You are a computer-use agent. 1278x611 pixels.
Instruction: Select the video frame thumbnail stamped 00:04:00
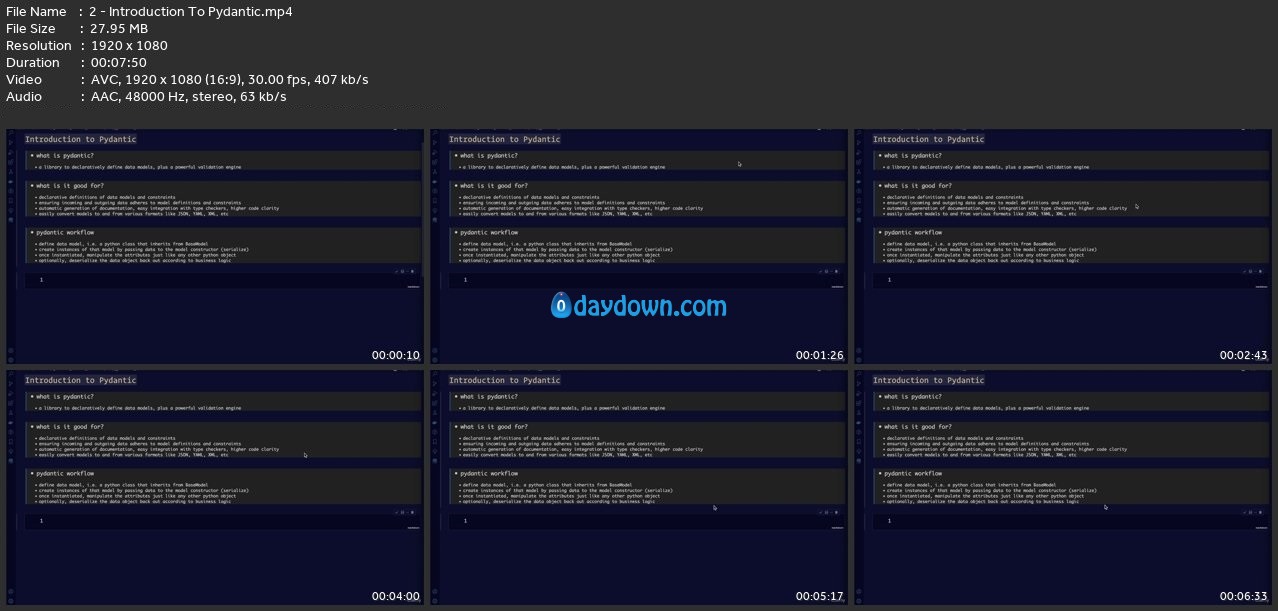pos(215,487)
